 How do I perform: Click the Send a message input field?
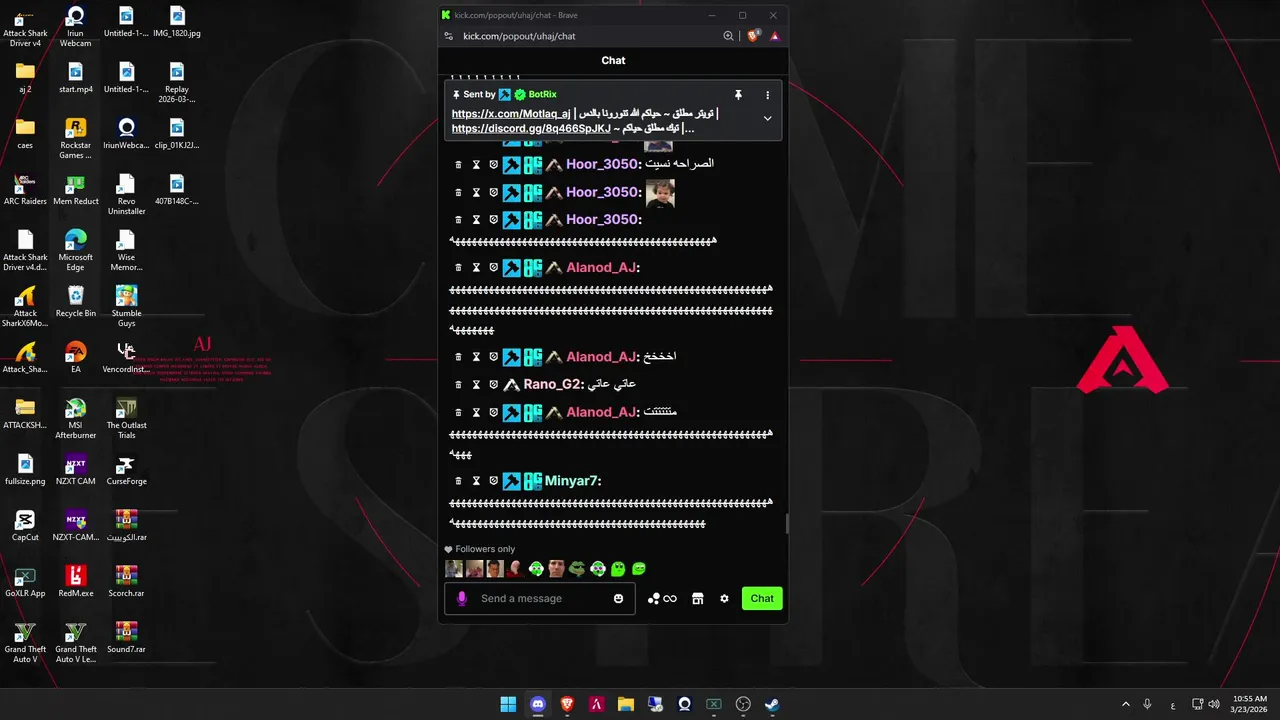[x=540, y=599]
